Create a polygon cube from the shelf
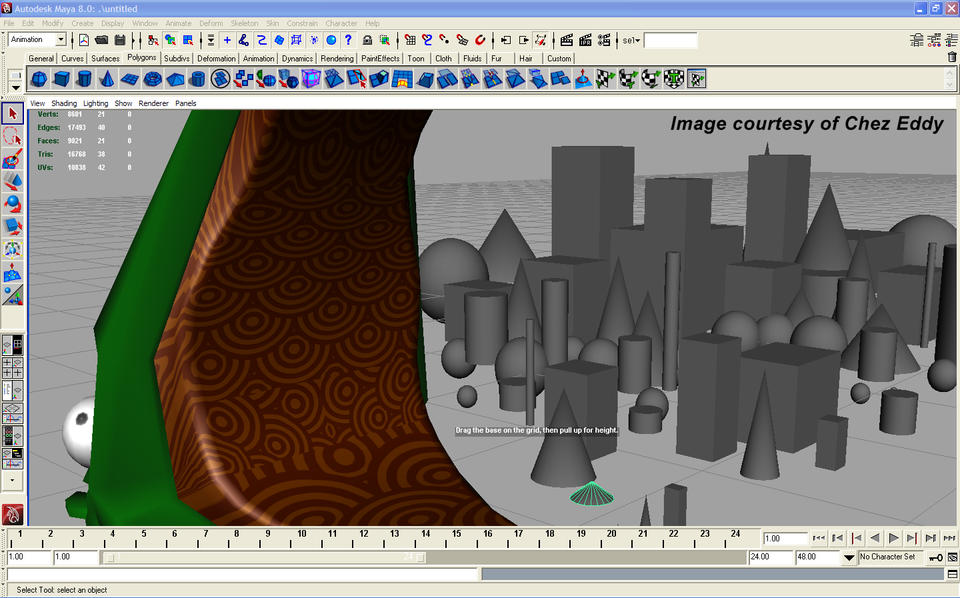 pos(61,79)
